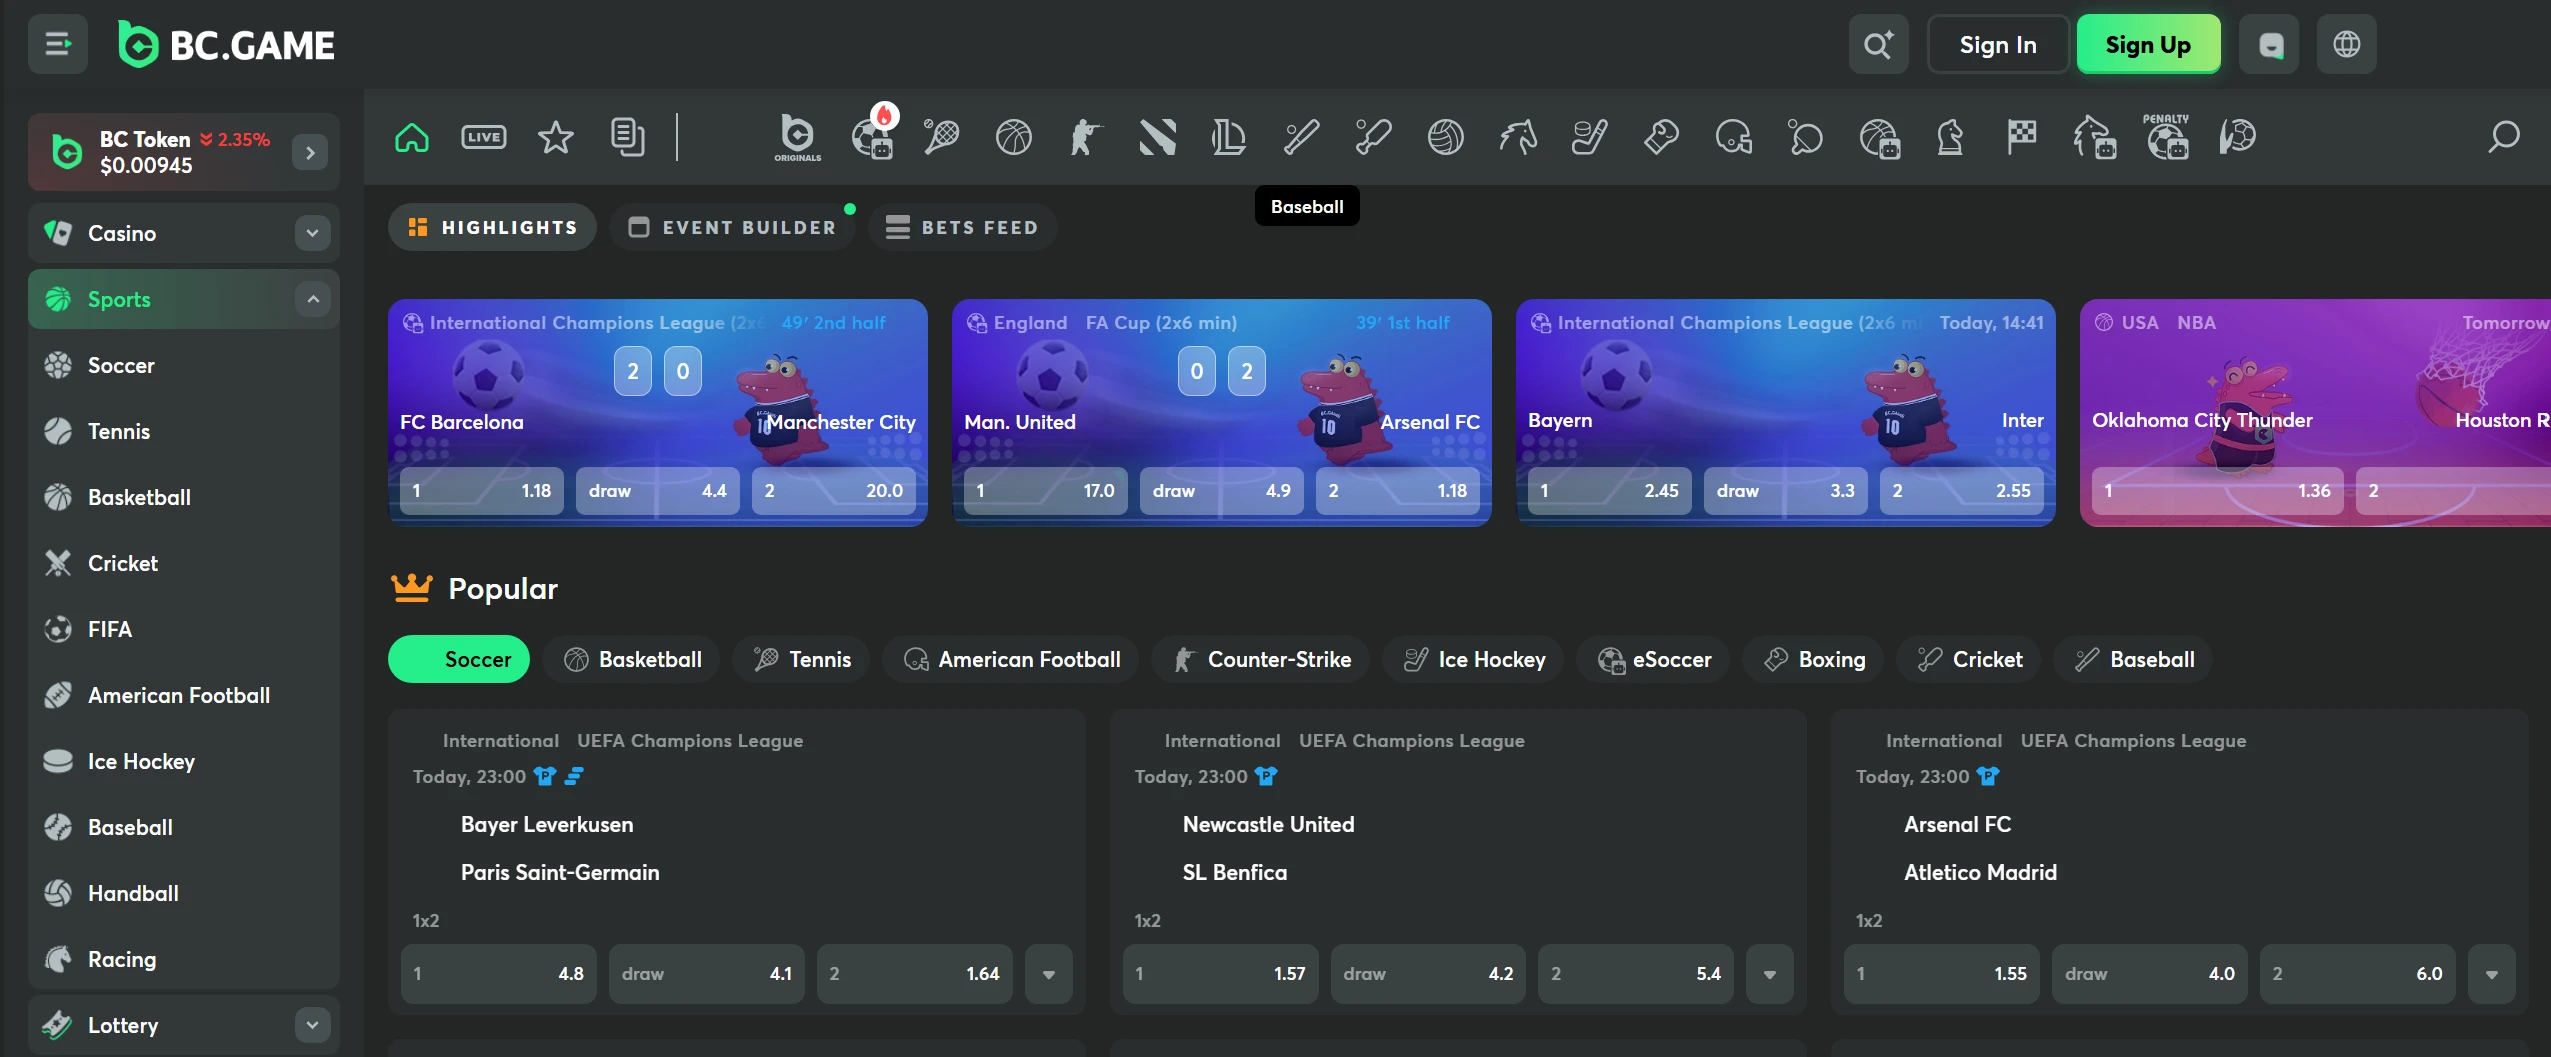Expand the Lottery section chevron
The width and height of the screenshot is (2551, 1057).
[312, 1025]
